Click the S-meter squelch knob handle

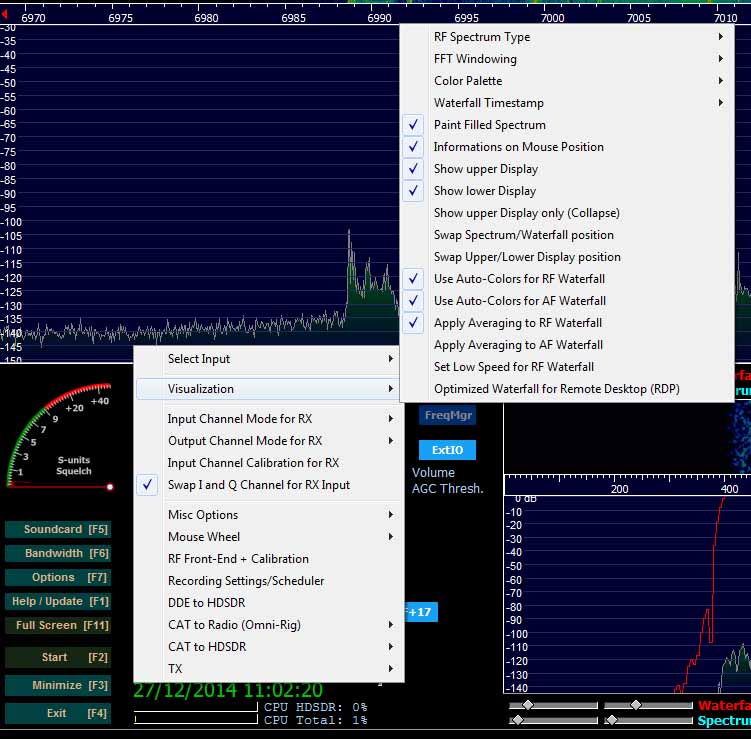click(110, 487)
